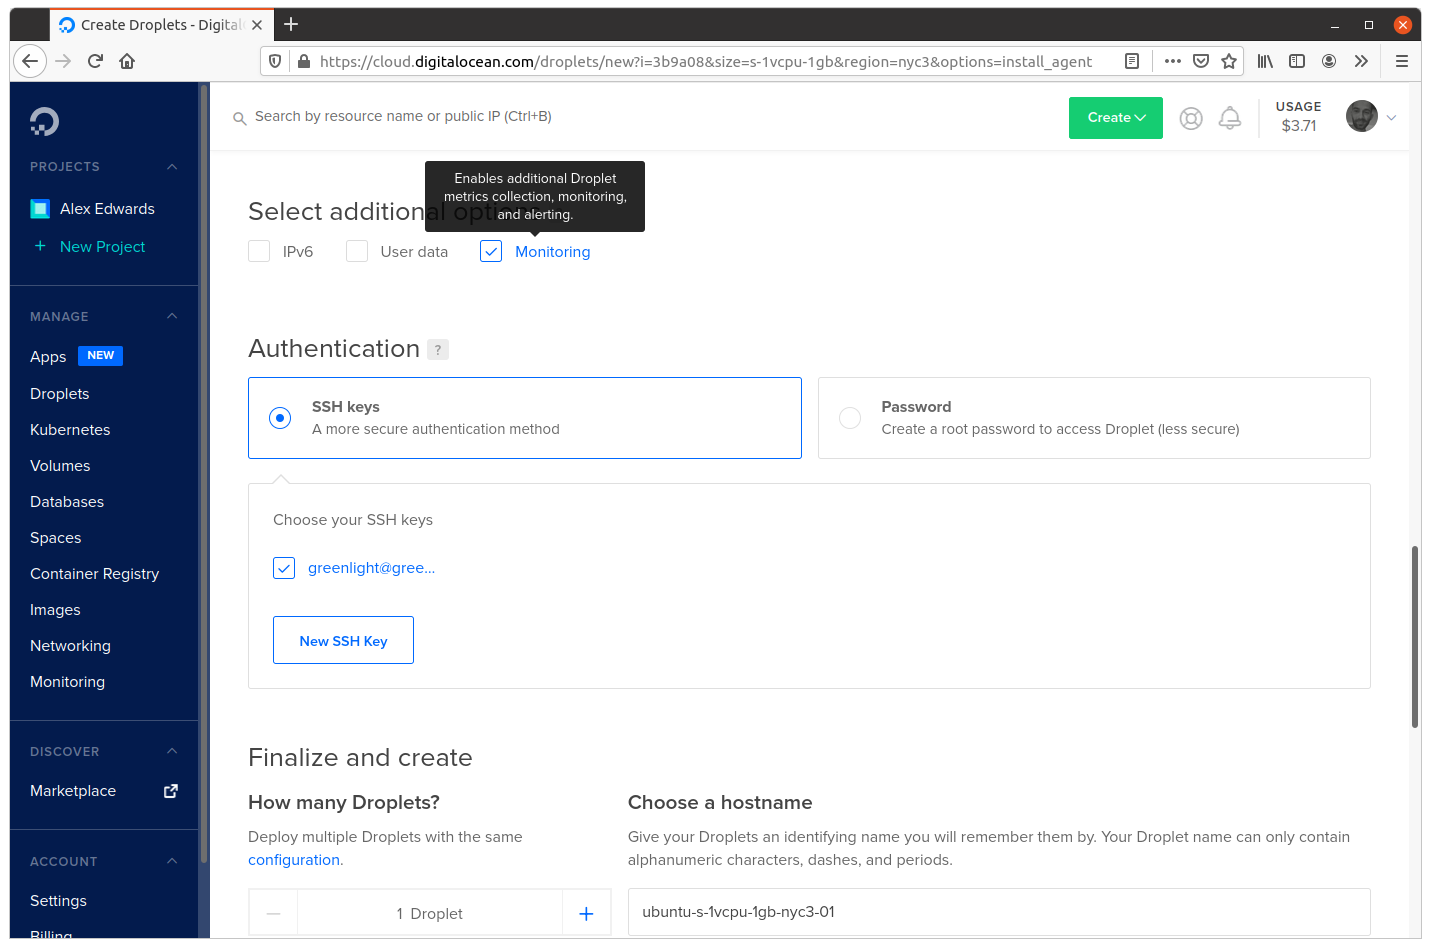Click the DigitalOcean logo in sidebar
1431x948 pixels.
coord(44,121)
